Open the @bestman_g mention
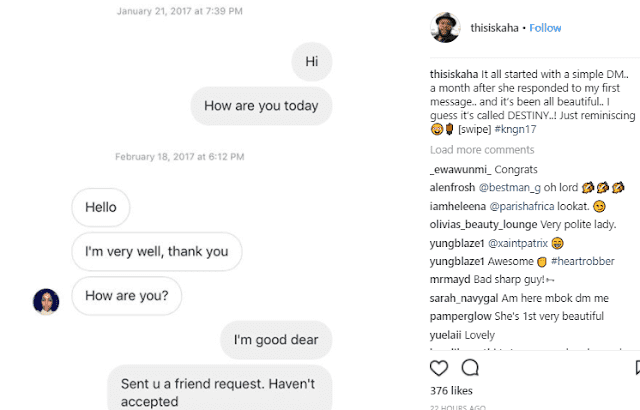Viewport: 640px width, 410px height. 510,187
